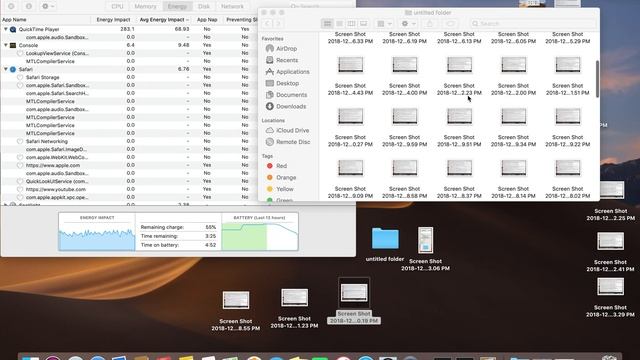The width and height of the screenshot is (640, 360).
Task: Collapse the Safari process group
Action: click(x=6, y=69)
